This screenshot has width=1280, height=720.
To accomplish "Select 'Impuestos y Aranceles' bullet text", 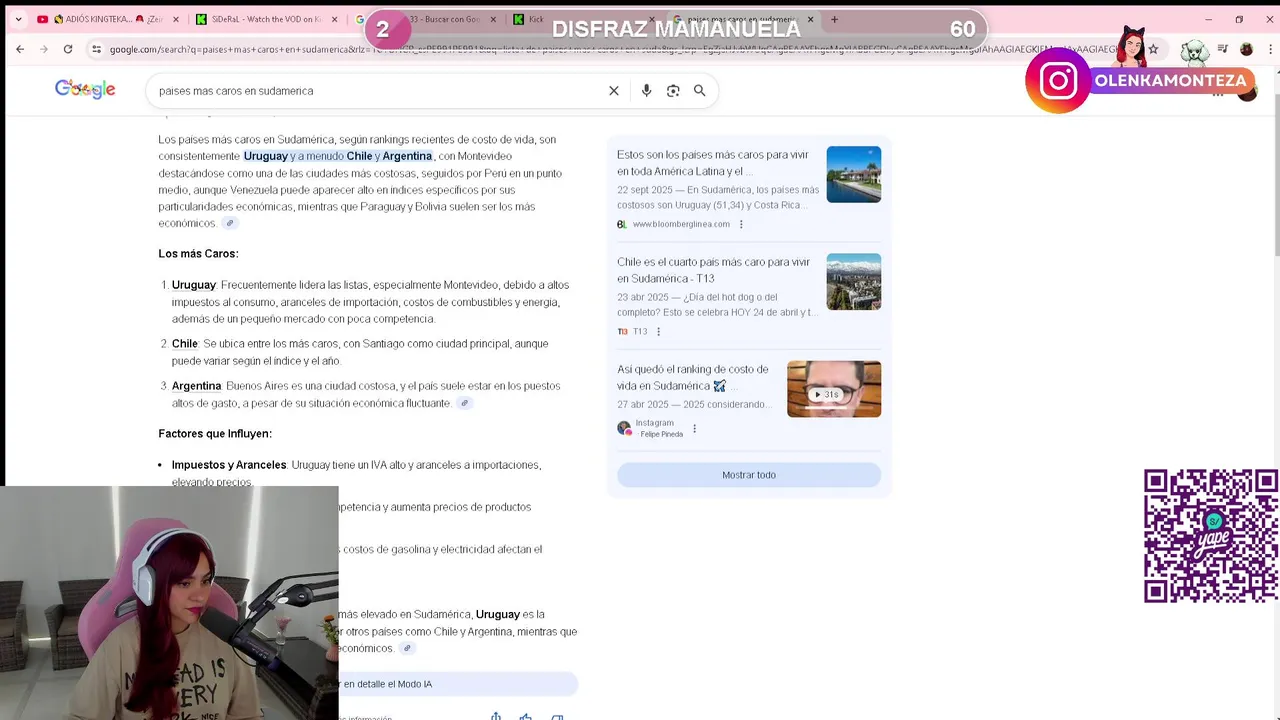I will [229, 465].
